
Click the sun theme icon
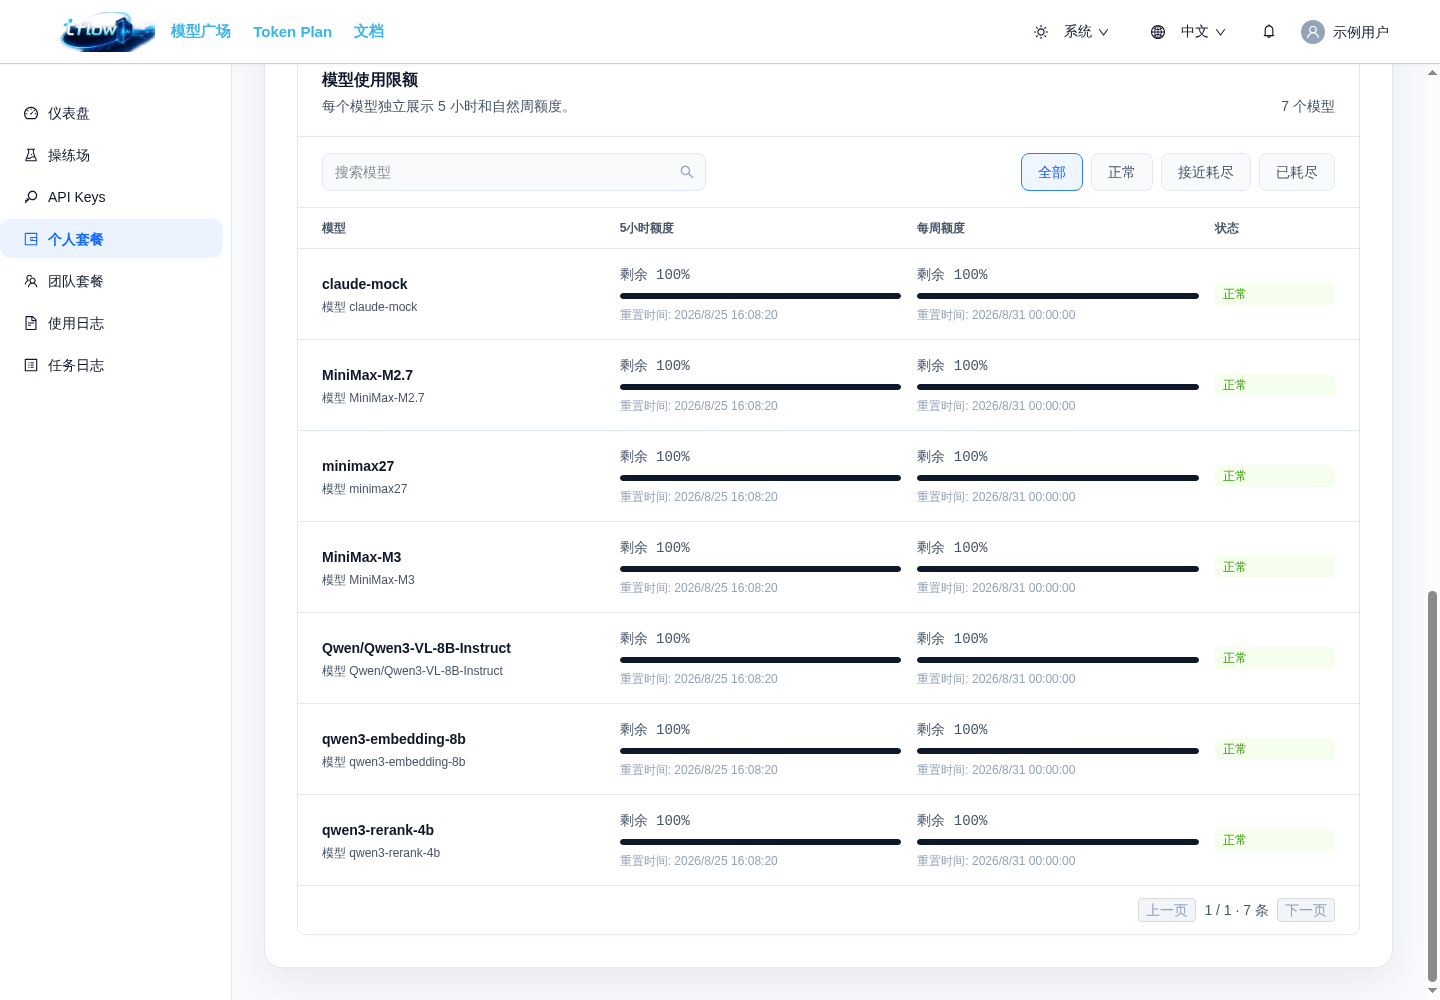1041,32
